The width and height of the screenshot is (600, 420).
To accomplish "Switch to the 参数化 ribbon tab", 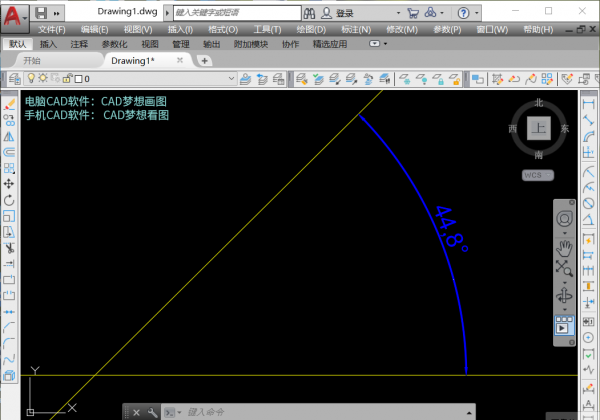I will pos(114,44).
